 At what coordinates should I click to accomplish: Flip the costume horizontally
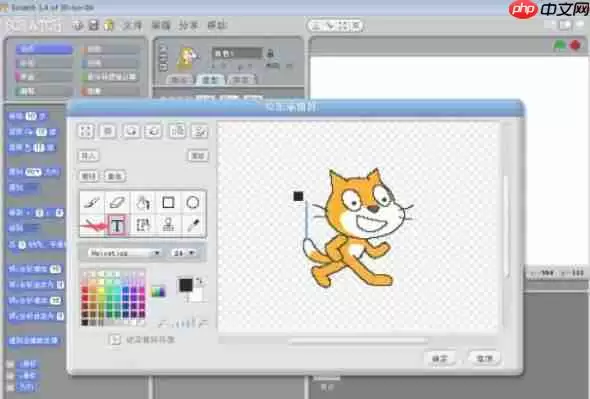click(x=177, y=131)
